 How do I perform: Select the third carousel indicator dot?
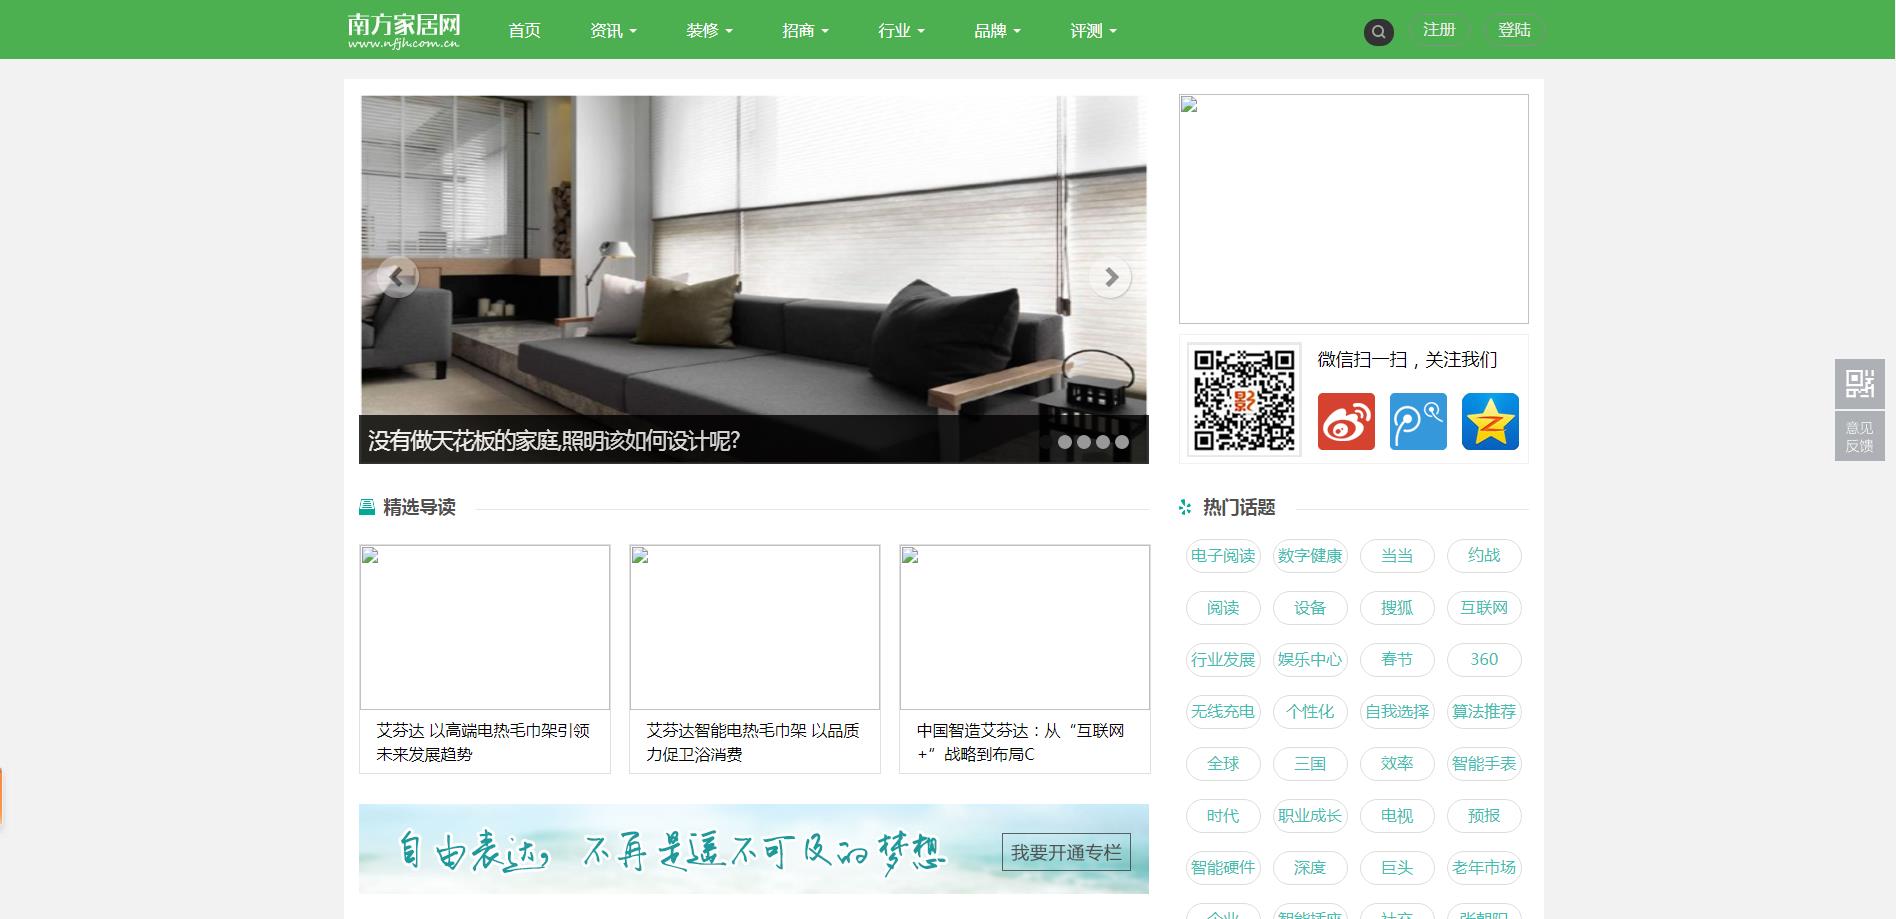click(1103, 442)
